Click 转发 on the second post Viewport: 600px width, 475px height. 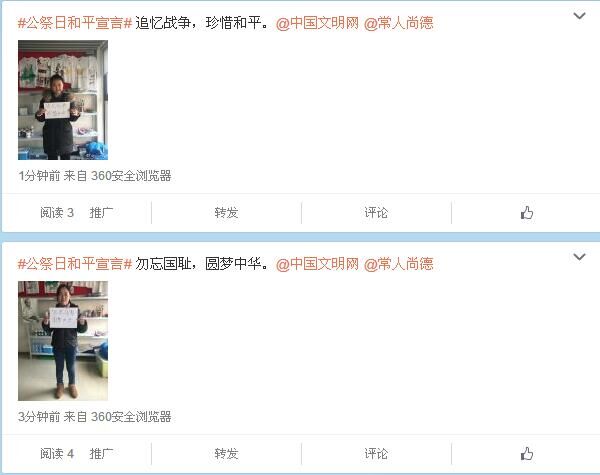[226, 454]
